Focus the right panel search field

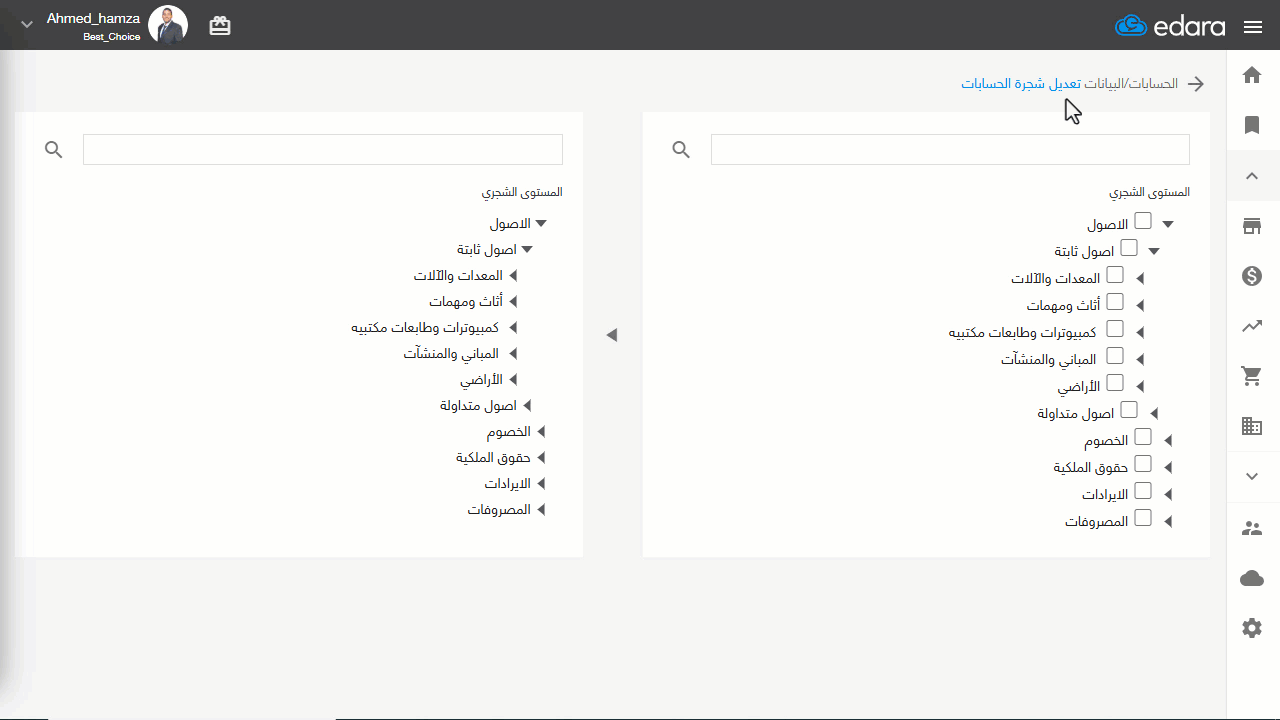[950, 150]
